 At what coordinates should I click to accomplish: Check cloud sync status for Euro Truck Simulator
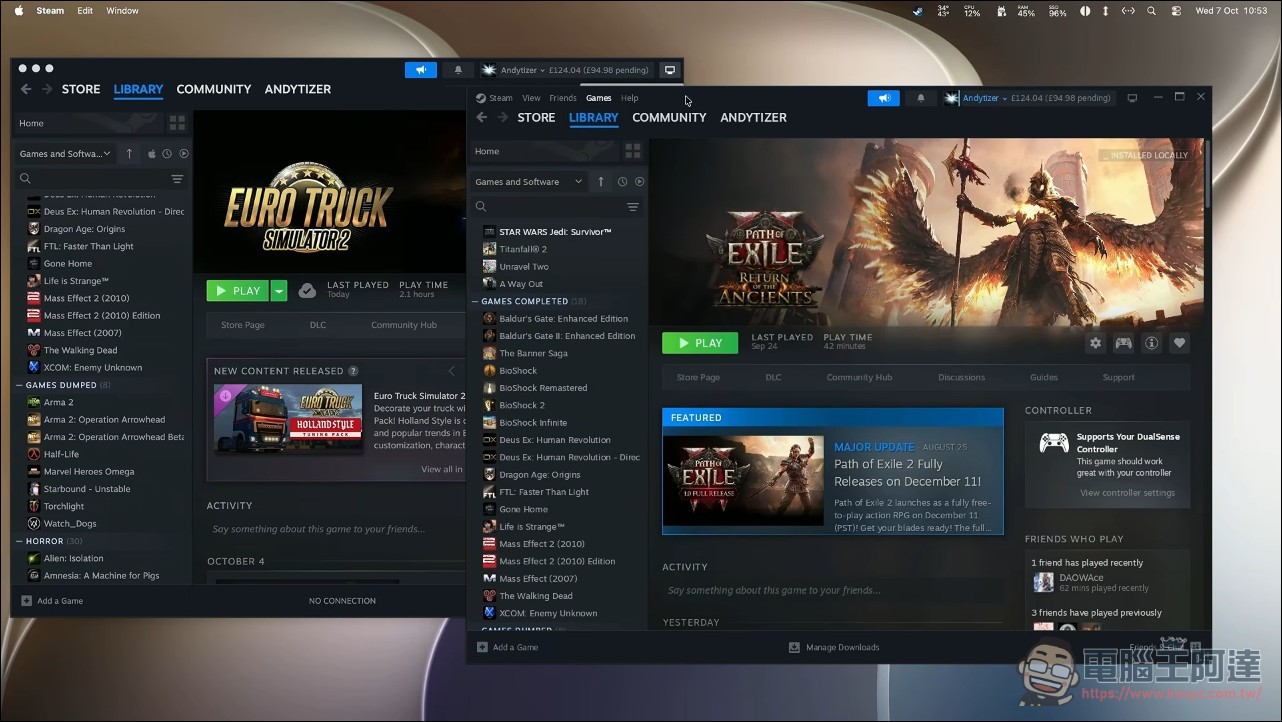coord(308,290)
